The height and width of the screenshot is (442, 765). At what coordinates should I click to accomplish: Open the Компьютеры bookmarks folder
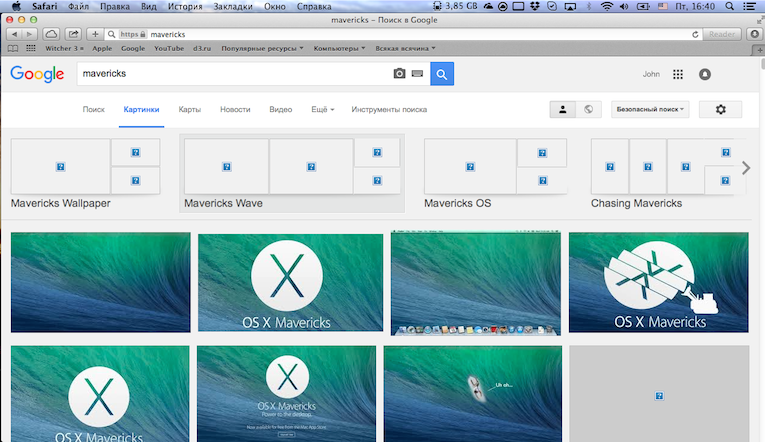pyautogui.click(x=339, y=48)
